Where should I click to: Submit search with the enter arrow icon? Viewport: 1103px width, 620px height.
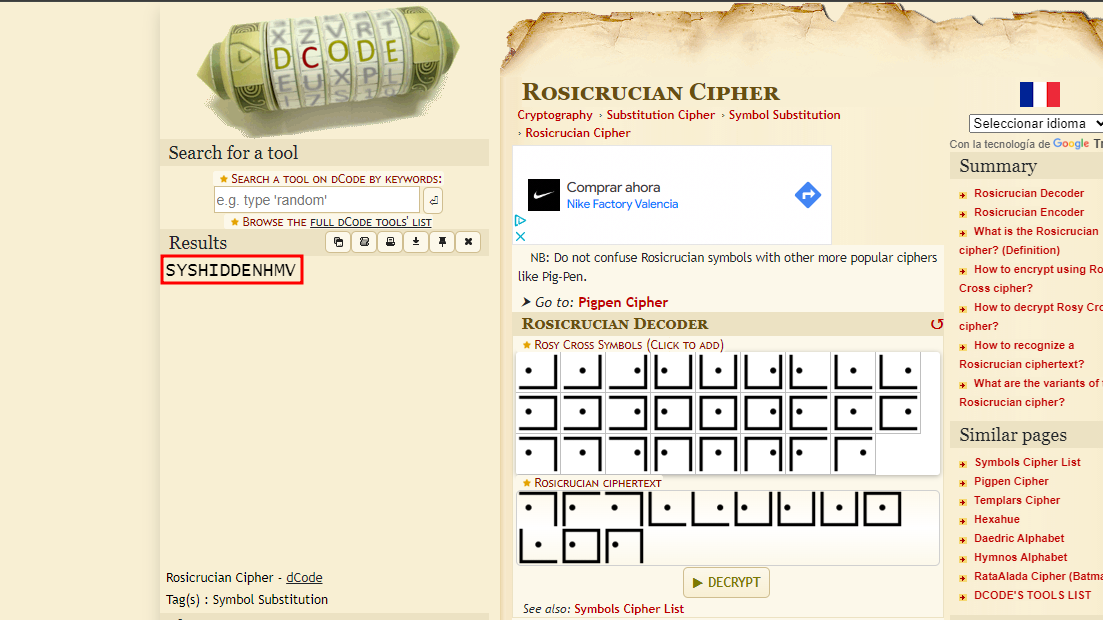433,200
